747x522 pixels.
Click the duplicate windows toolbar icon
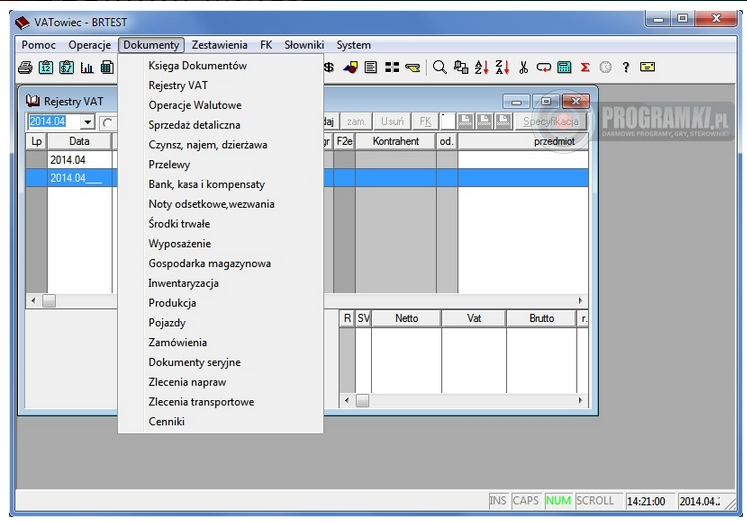point(461,67)
